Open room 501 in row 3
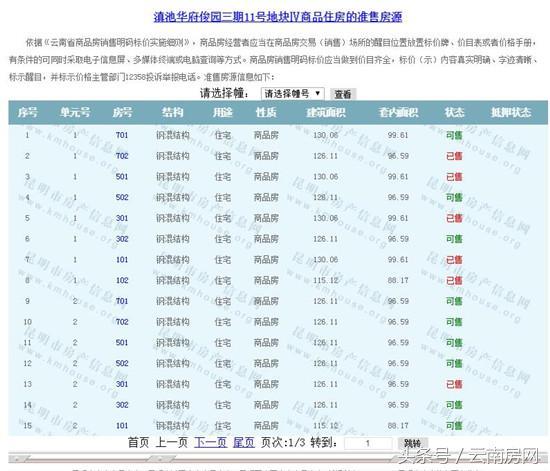This screenshot has width=550, height=471. 122,176
